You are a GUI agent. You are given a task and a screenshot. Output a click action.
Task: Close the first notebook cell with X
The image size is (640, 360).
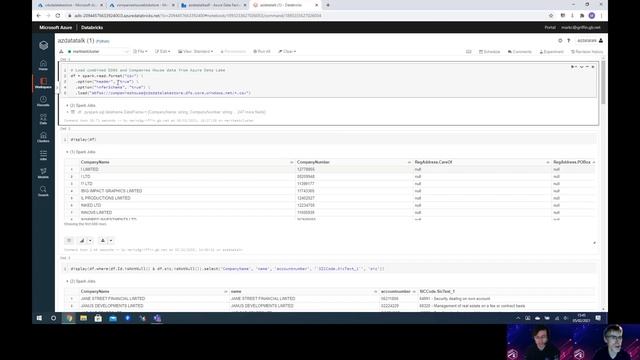click(593, 67)
